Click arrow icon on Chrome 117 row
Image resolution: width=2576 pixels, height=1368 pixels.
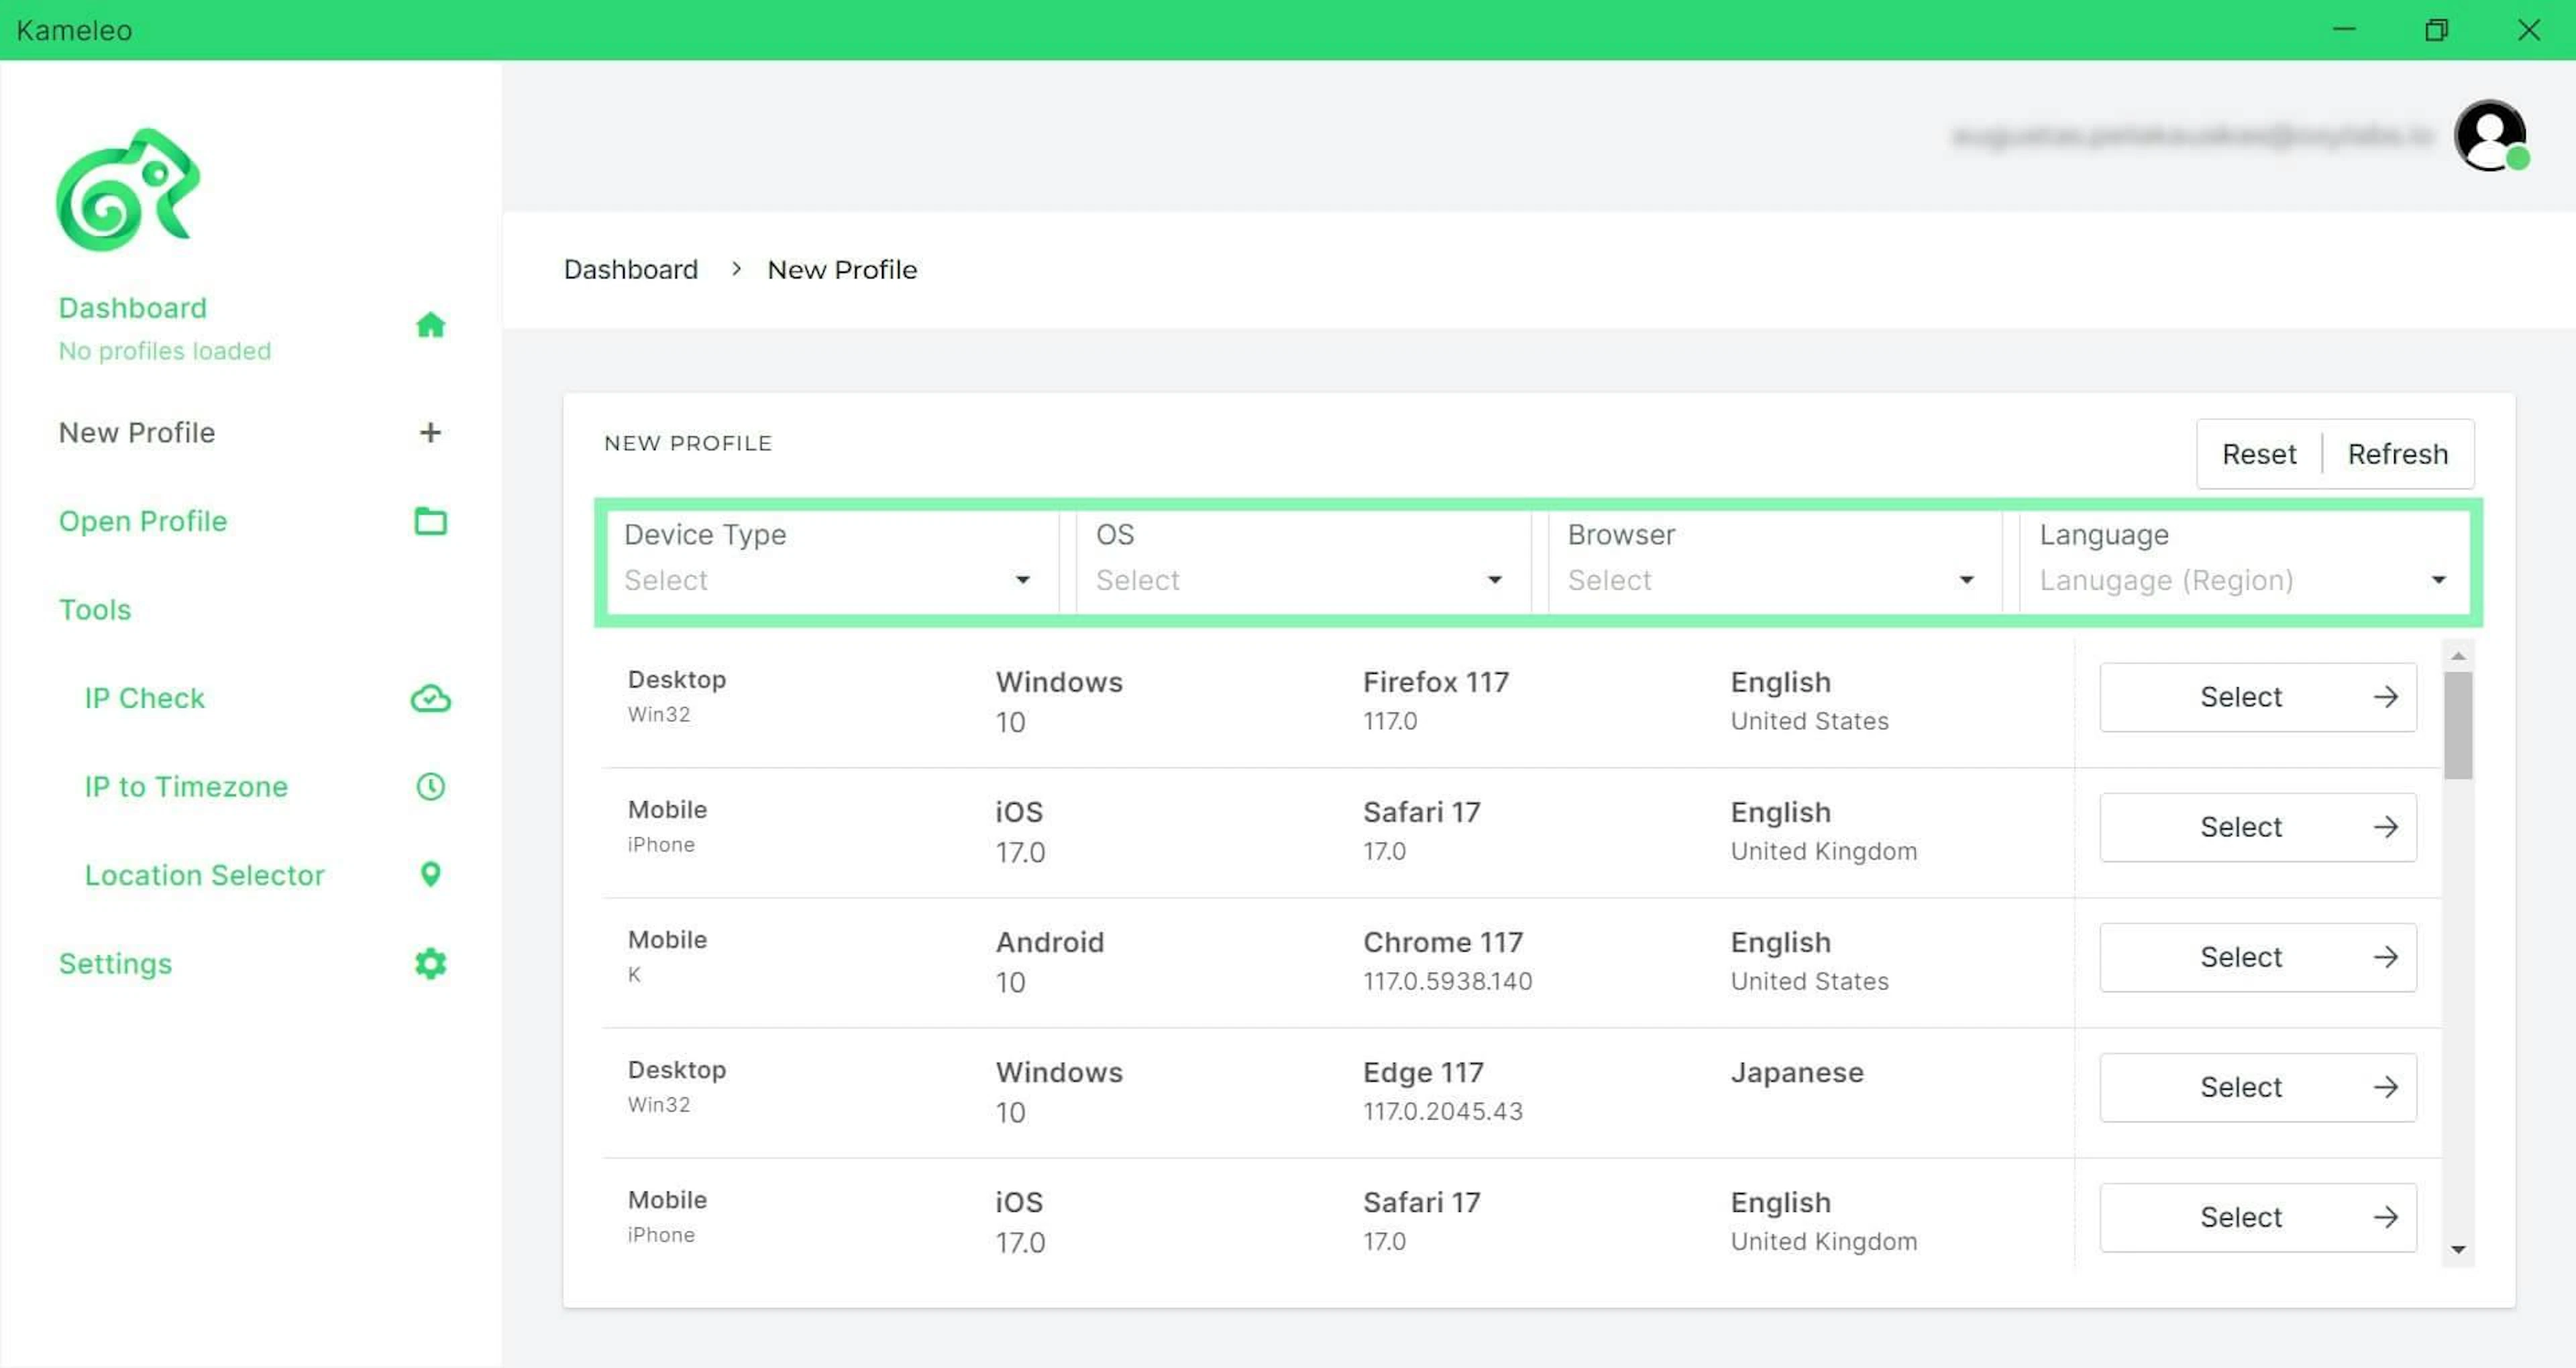[x=2386, y=957]
